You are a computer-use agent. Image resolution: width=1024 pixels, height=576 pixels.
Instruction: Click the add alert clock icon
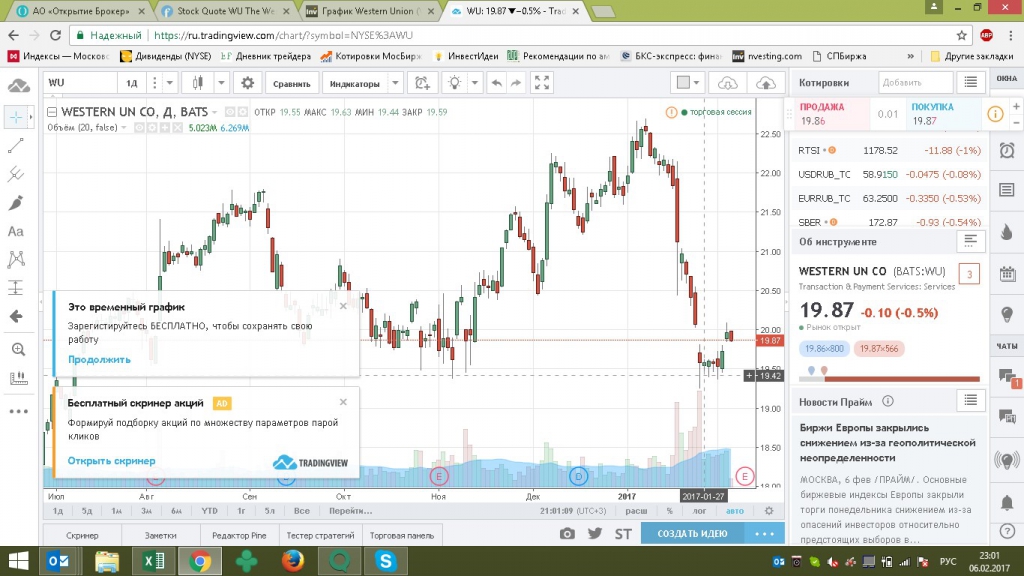coord(423,83)
